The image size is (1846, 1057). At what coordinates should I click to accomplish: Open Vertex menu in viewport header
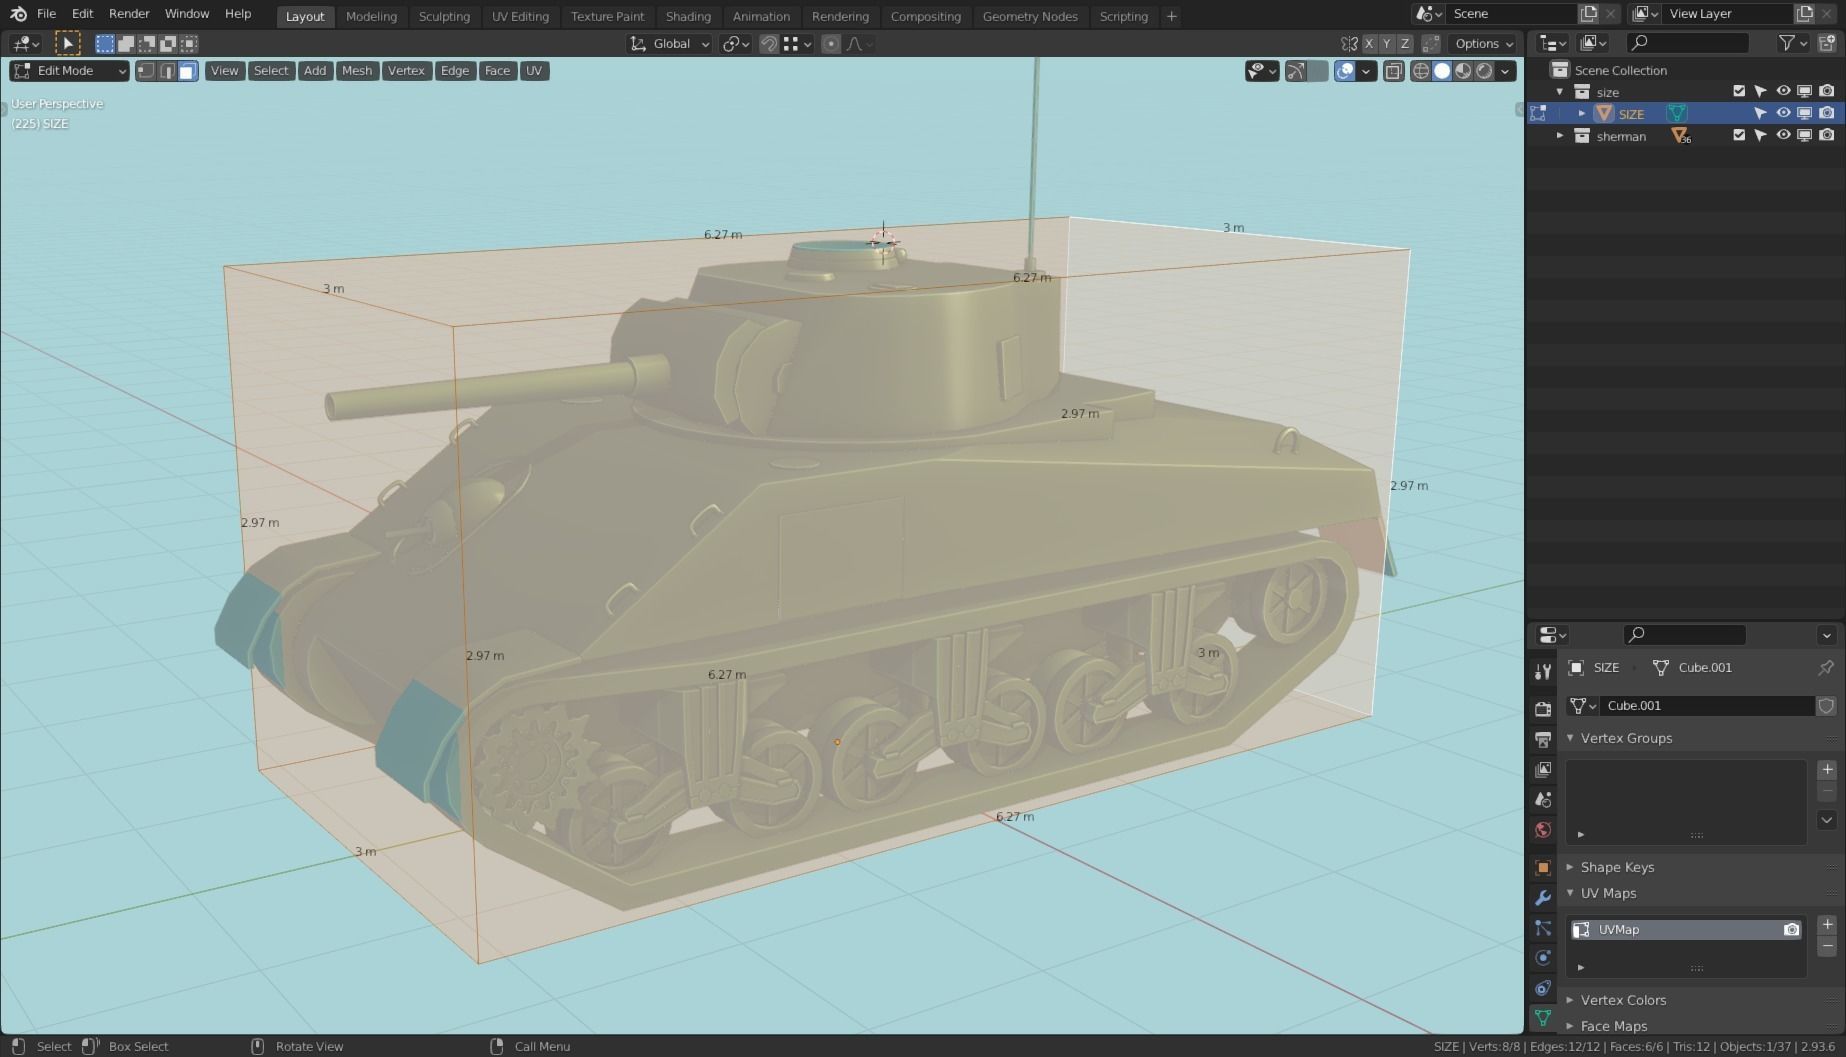coord(406,71)
